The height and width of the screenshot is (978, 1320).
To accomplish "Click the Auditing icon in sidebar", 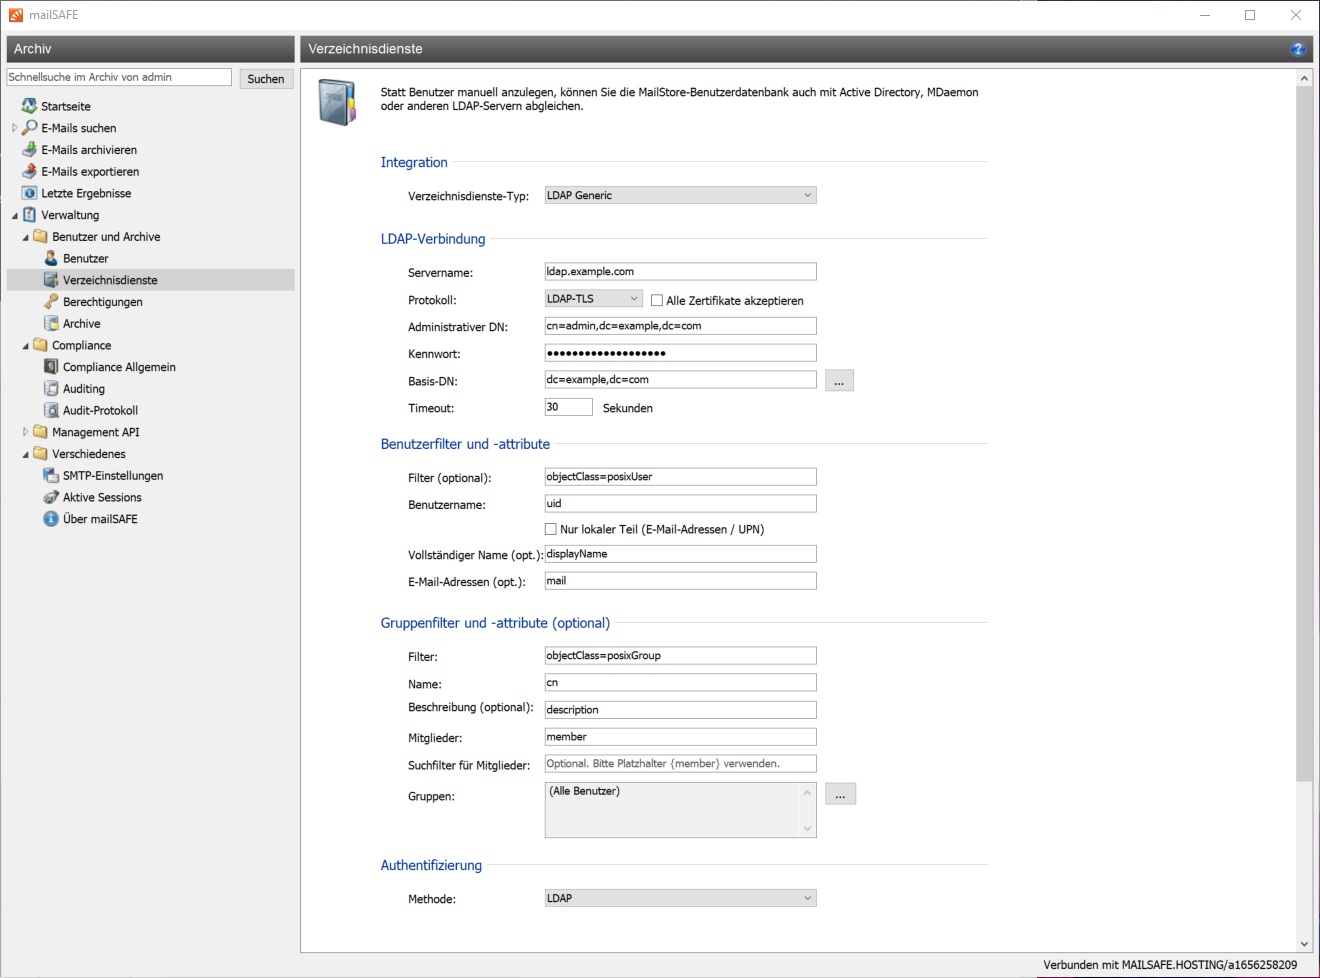I will click(x=51, y=389).
